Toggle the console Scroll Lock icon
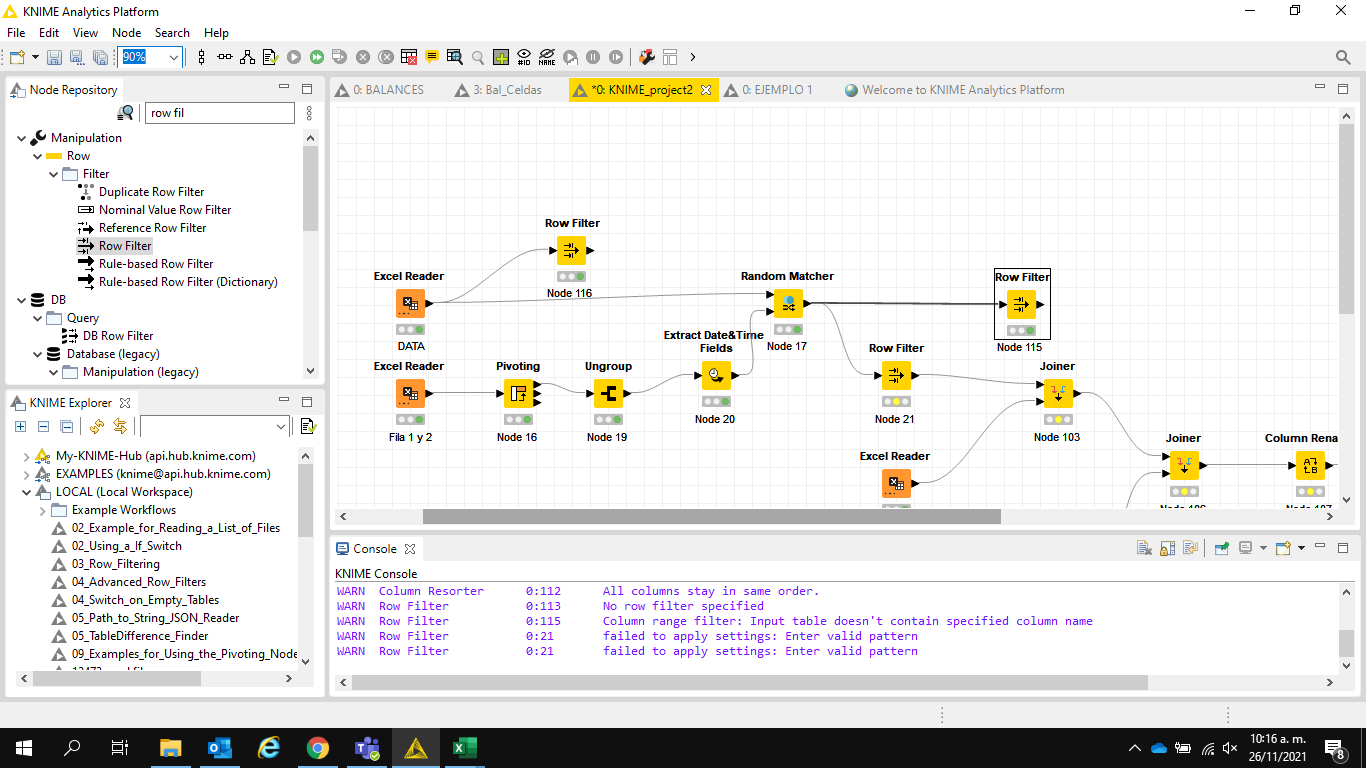1366x768 pixels. (1168, 548)
